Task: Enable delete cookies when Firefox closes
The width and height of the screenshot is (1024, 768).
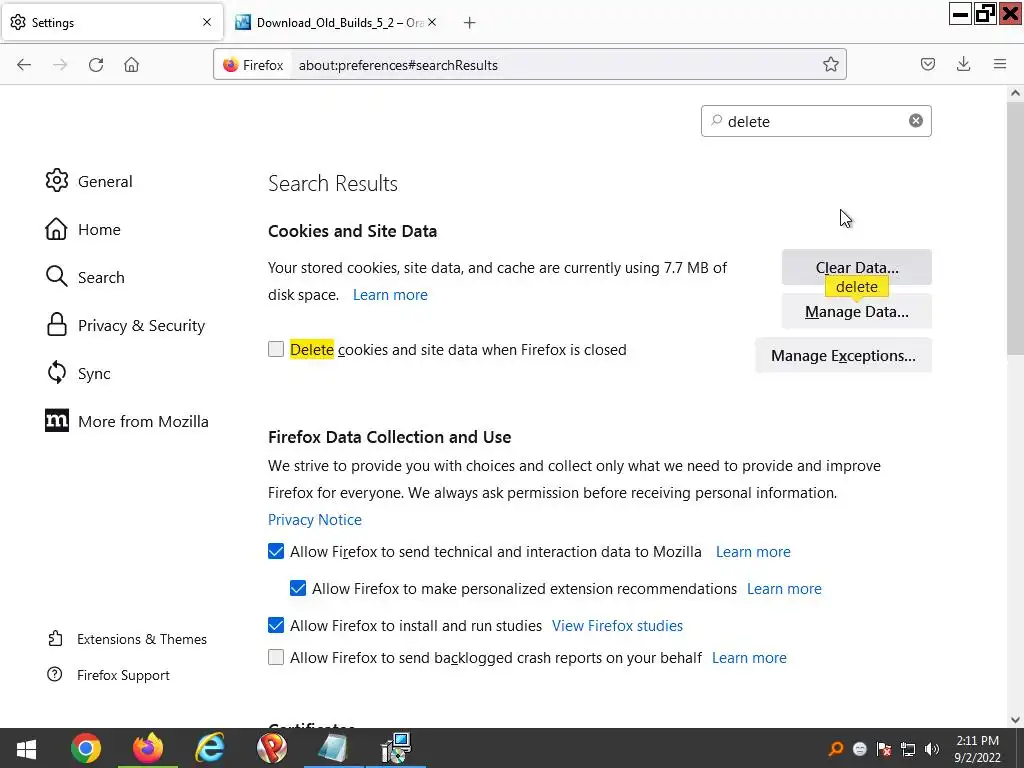Action: click(276, 349)
